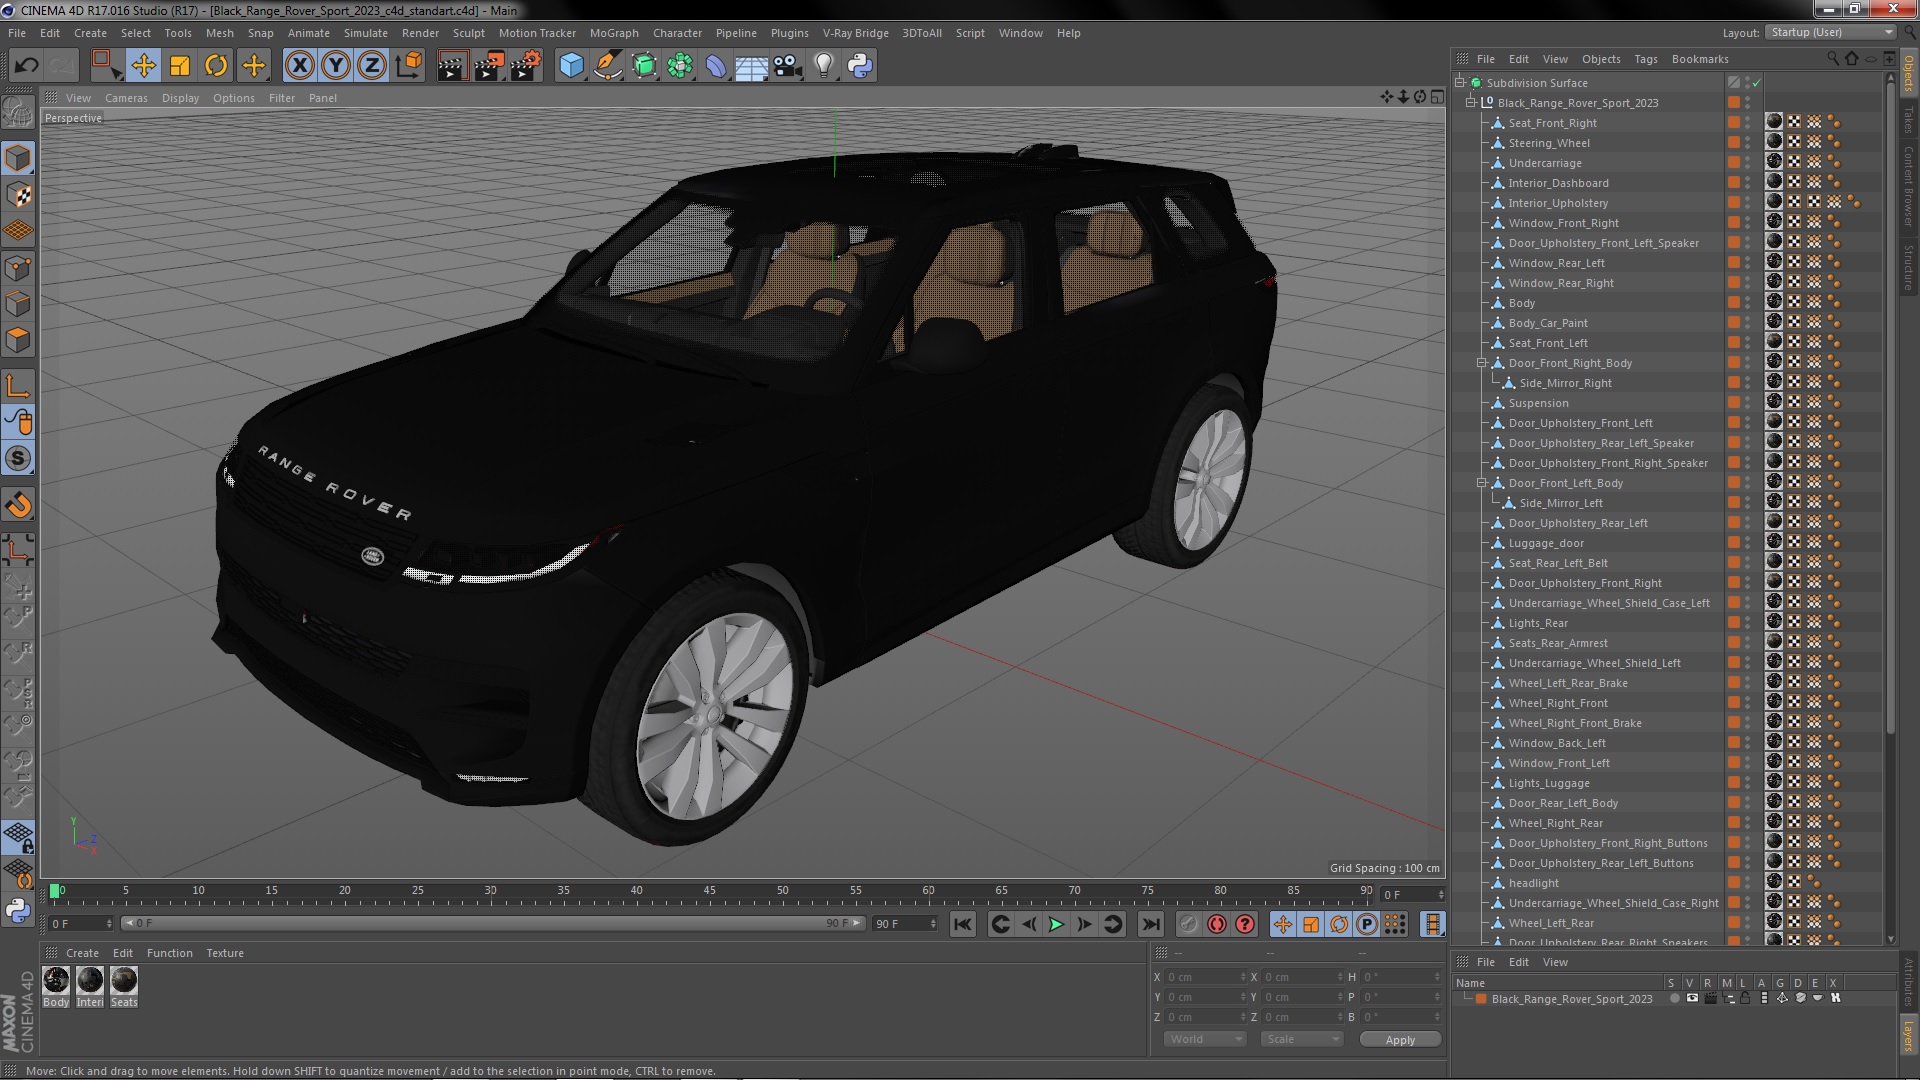The height and width of the screenshot is (1080, 1920).
Task: Click the Record Active Objects button
Action: pos(1188,925)
